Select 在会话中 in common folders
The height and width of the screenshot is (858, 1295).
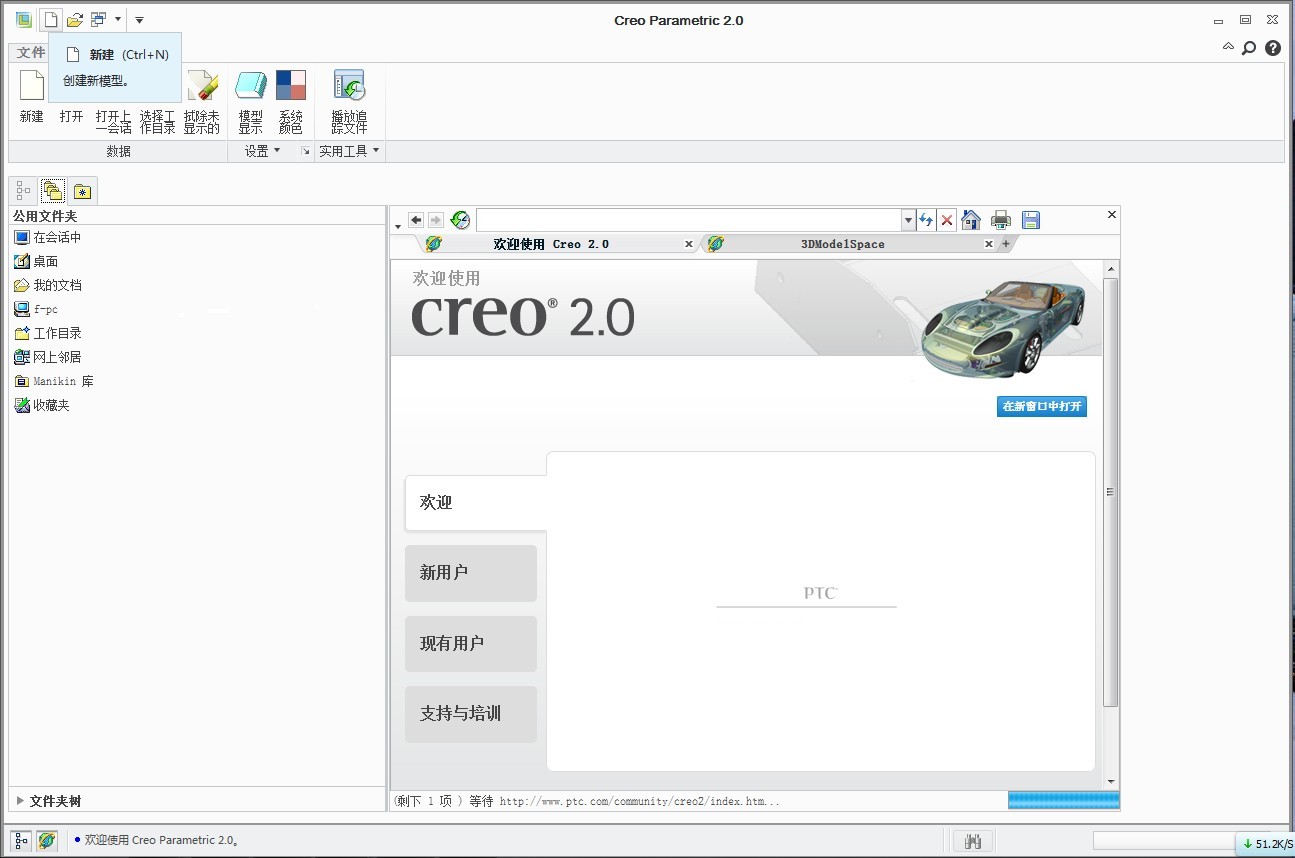click(x=48, y=237)
